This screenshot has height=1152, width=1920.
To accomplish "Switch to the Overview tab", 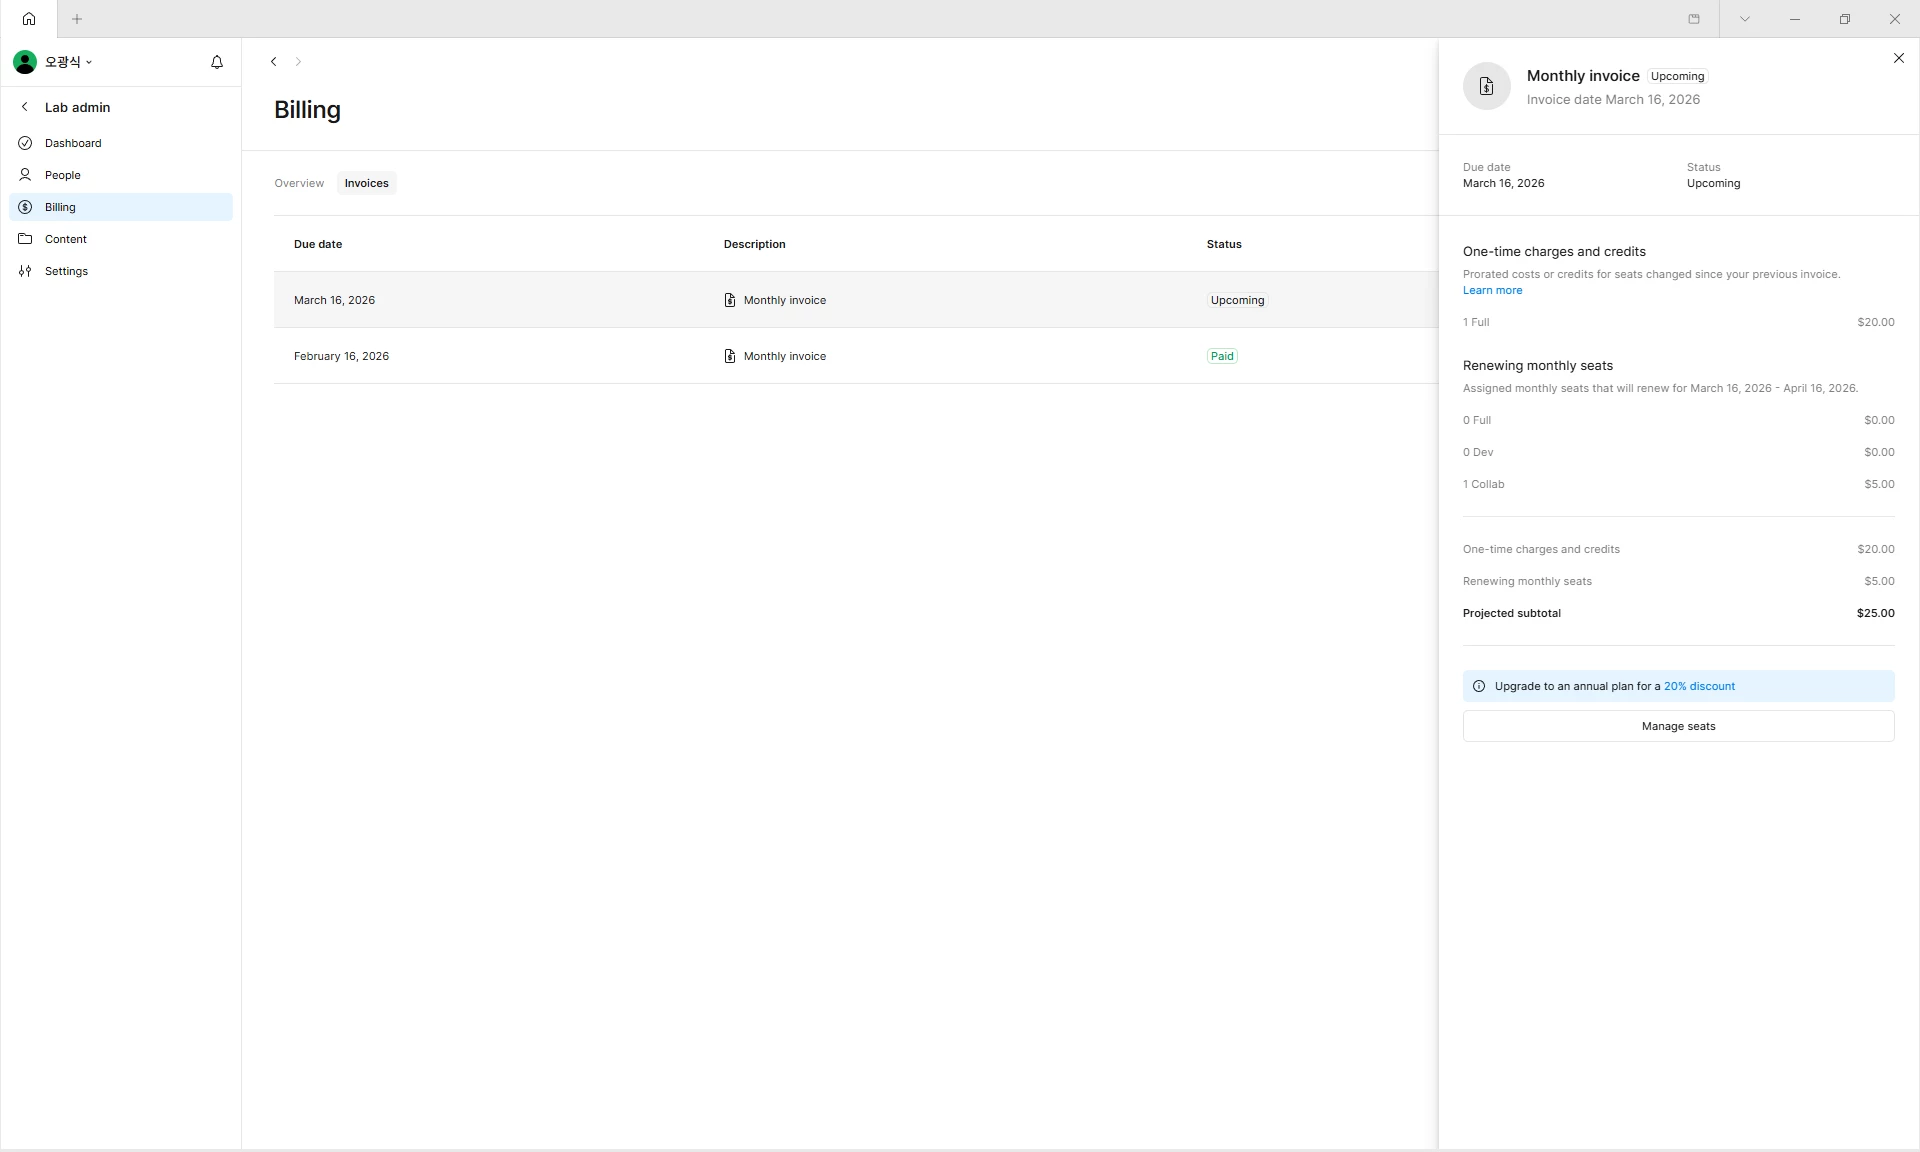I will [299, 183].
